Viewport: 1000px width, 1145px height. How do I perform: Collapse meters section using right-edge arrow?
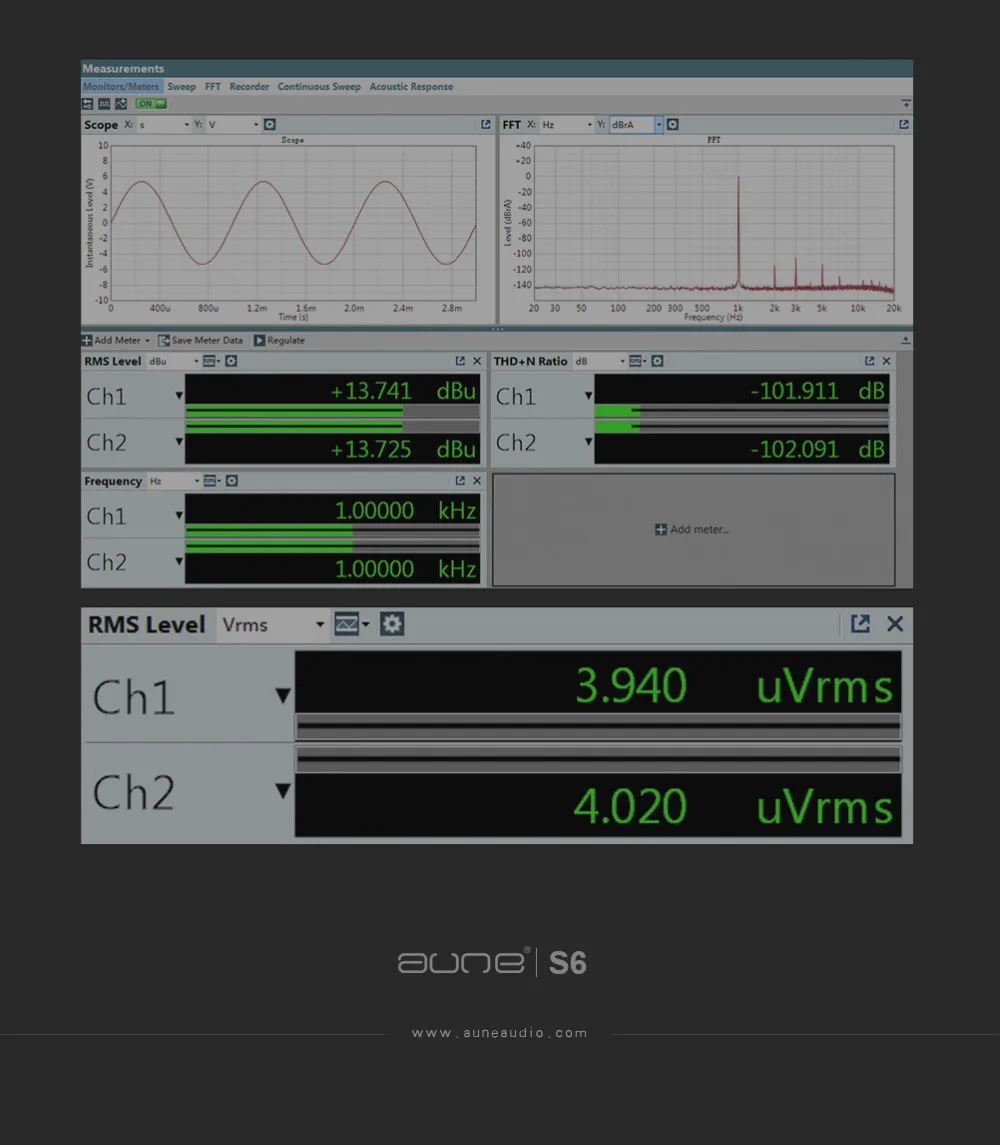(x=905, y=340)
